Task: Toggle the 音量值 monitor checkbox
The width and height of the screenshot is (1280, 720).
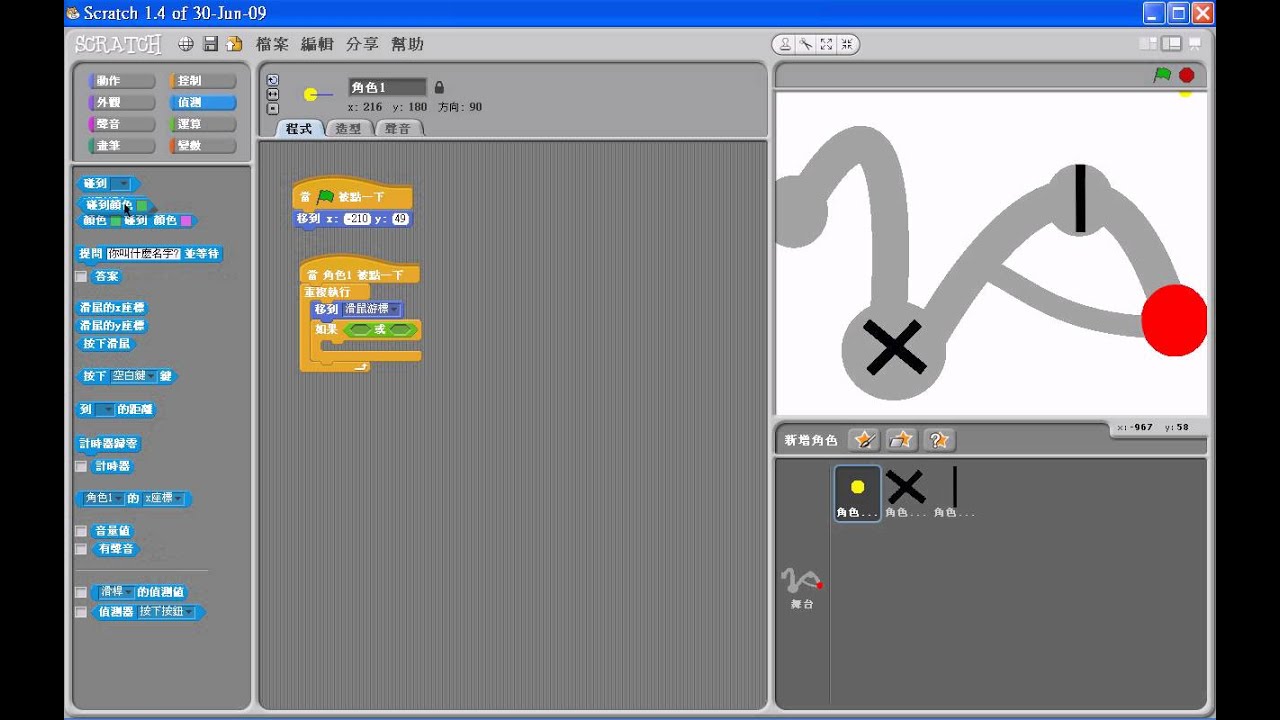Action: point(81,532)
